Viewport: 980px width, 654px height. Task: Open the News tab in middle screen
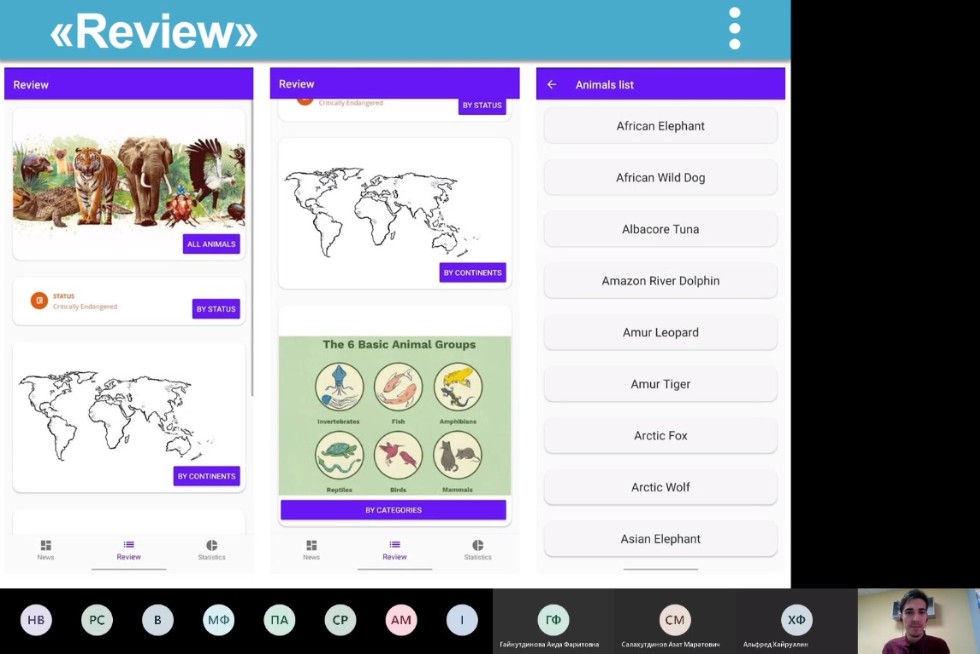pos(311,550)
